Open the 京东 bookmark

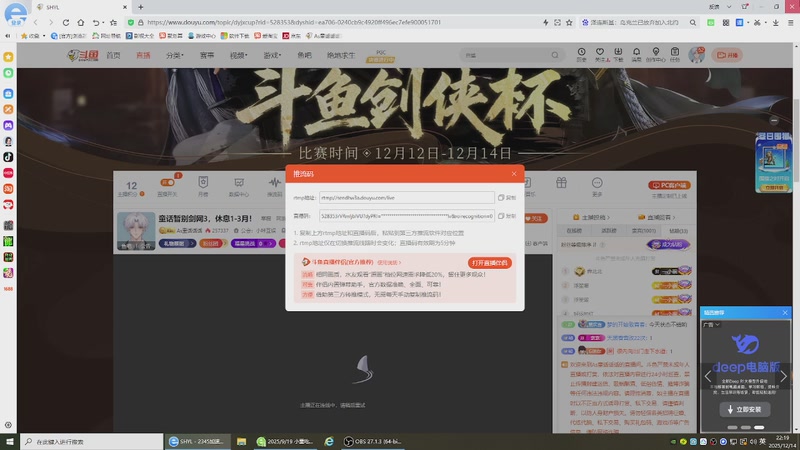(x=291, y=36)
